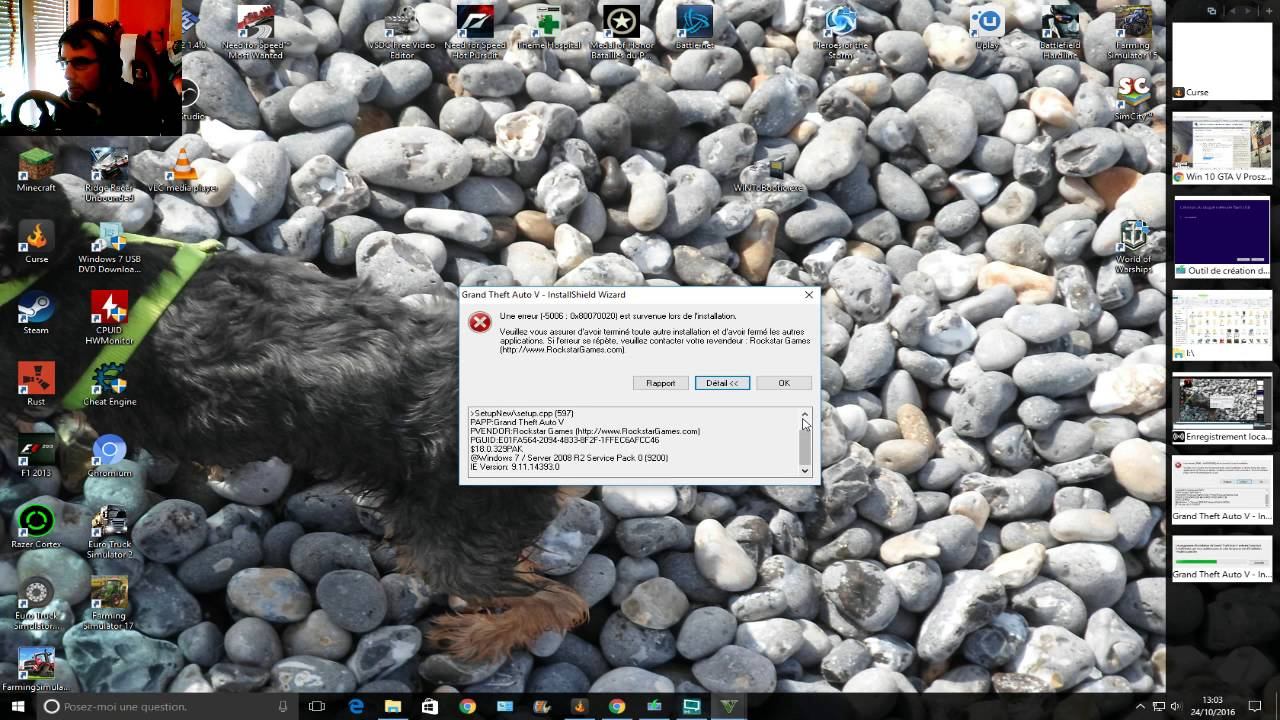Open Battlefield Hardline desktop icon
This screenshot has height=720, width=1280.
coord(1060,33)
